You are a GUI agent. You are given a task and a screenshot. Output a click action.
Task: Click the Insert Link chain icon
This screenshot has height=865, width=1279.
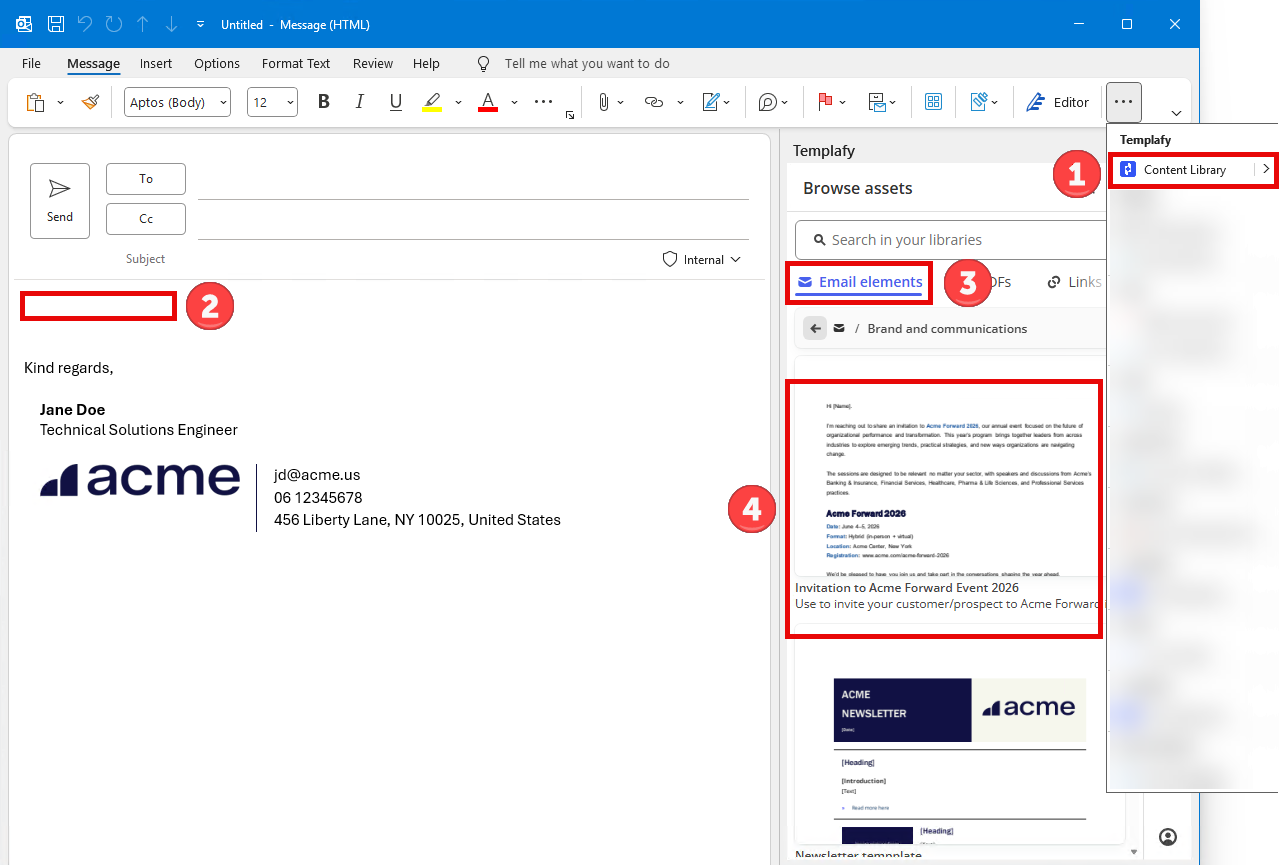(654, 102)
